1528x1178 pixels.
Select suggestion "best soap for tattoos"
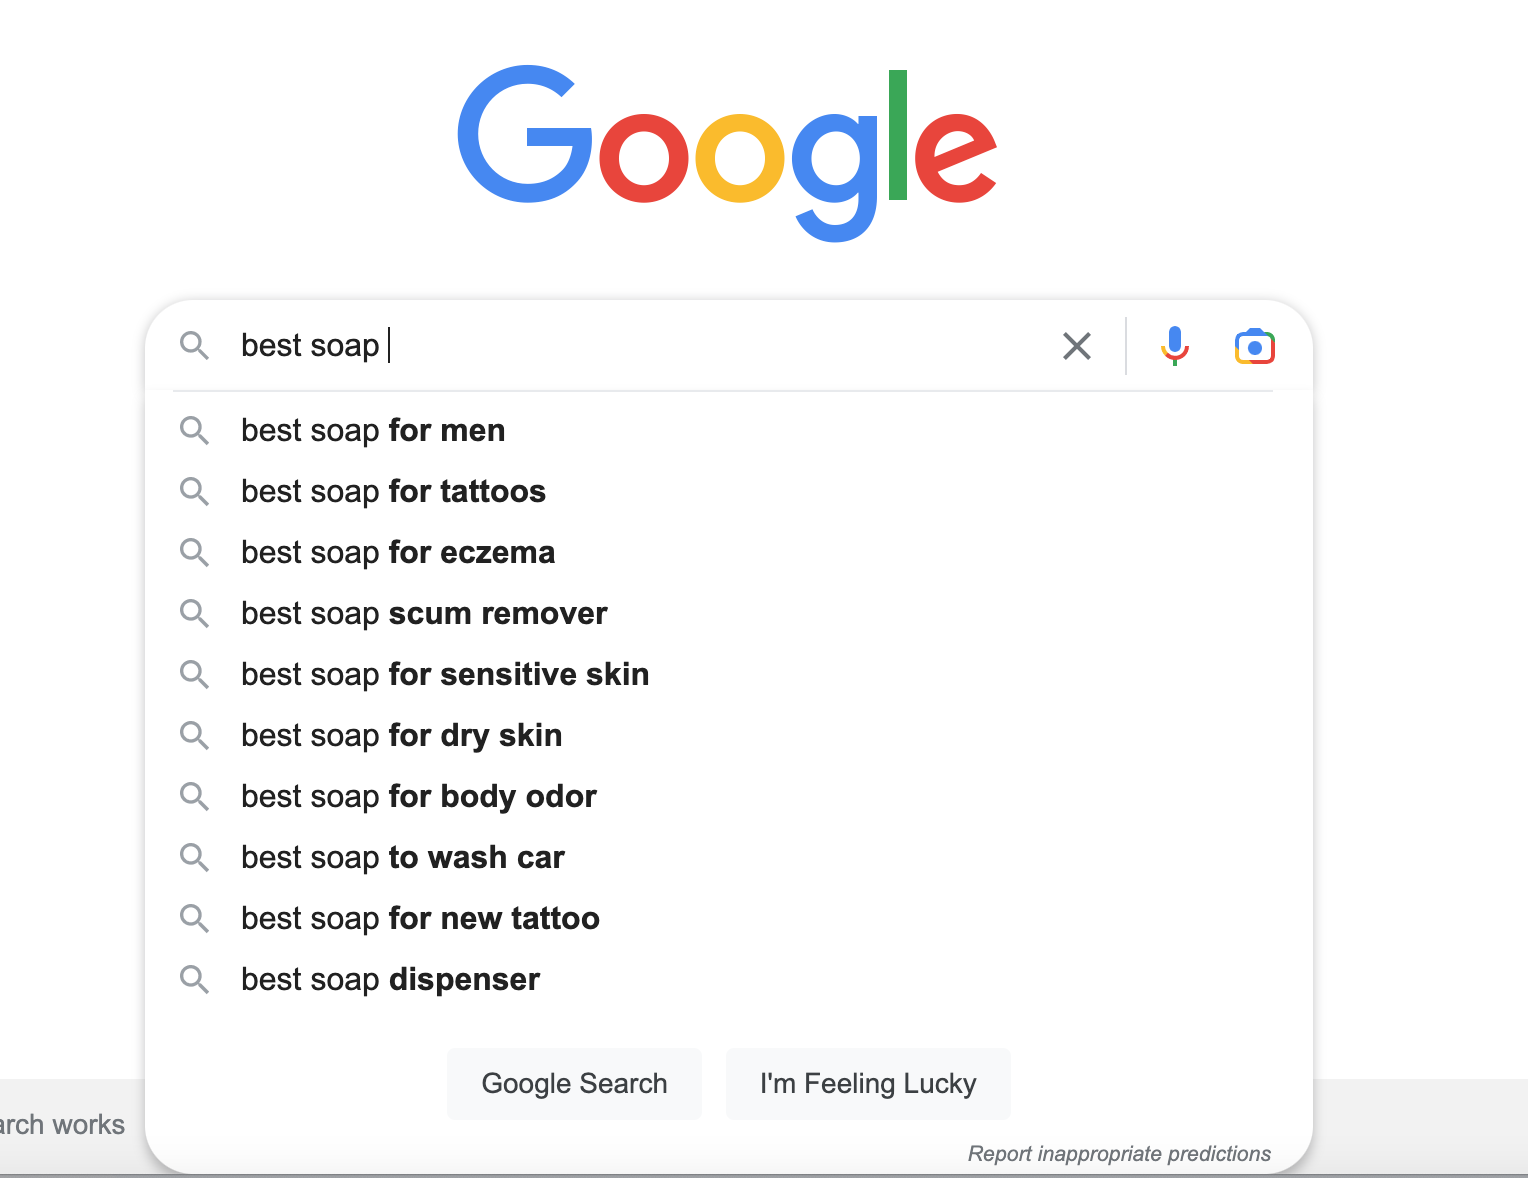point(393,492)
